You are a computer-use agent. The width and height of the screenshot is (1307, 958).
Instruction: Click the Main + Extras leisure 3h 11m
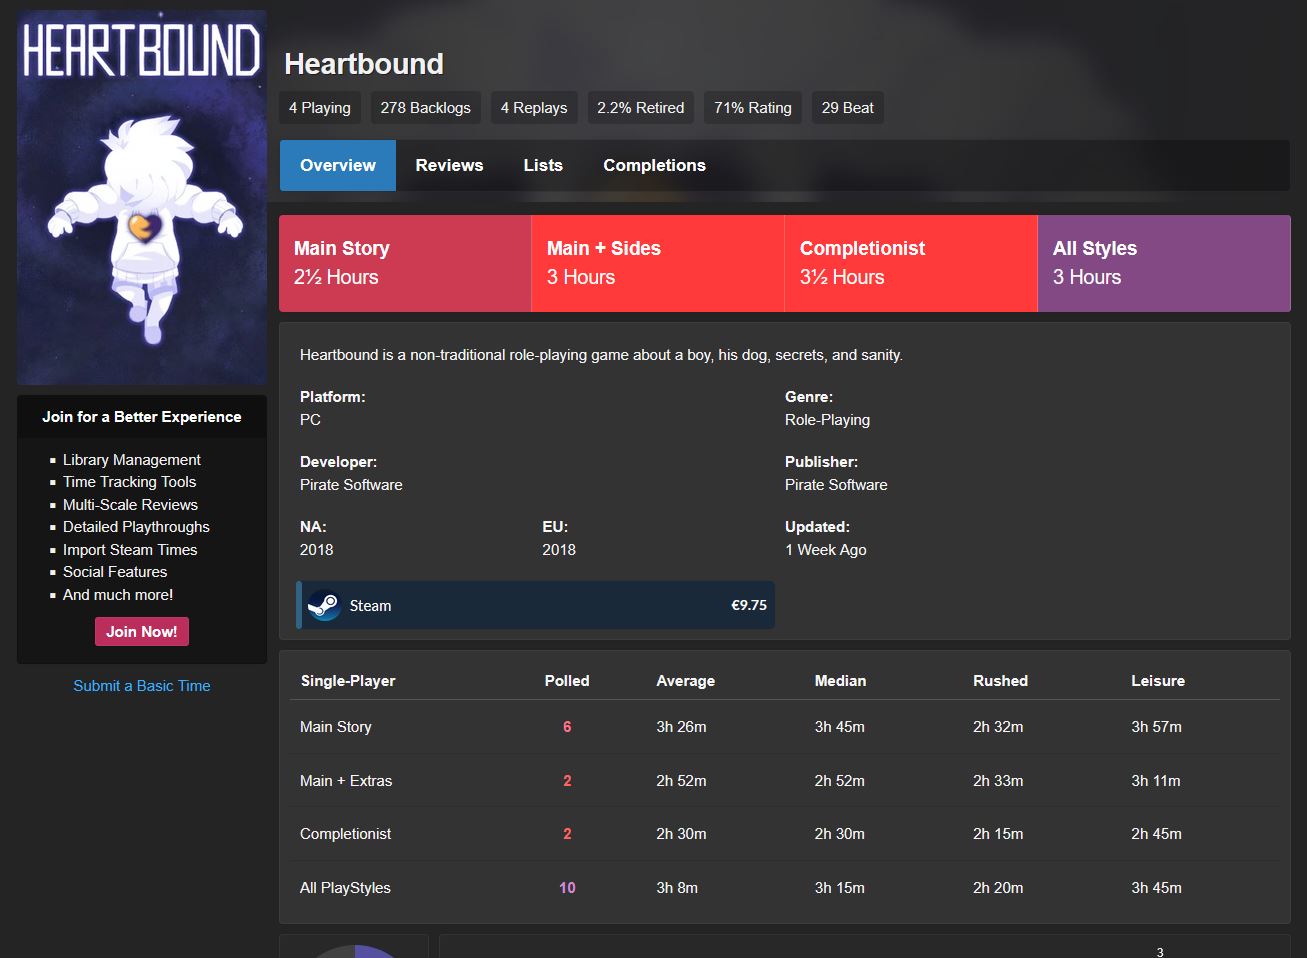click(1156, 781)
